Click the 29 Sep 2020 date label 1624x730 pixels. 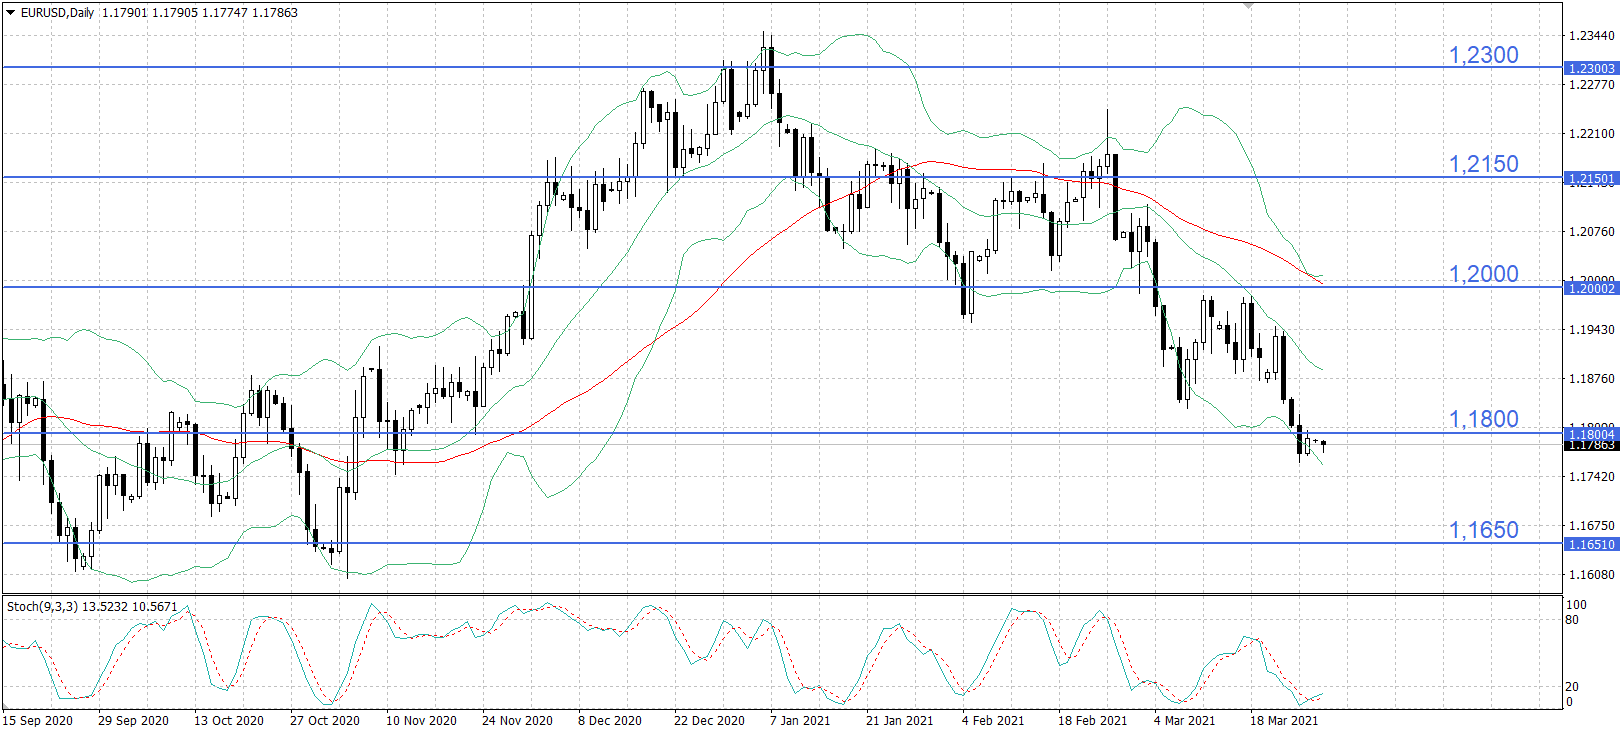pos(133,720)
